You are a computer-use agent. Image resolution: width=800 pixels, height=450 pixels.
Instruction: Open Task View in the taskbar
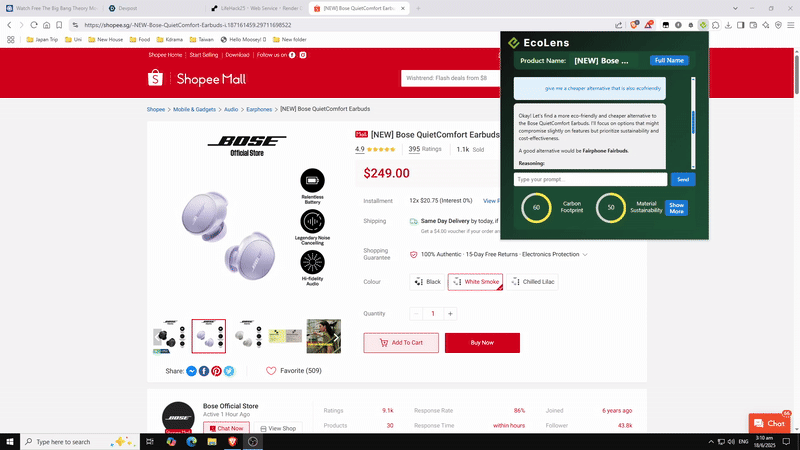point(150,442)
